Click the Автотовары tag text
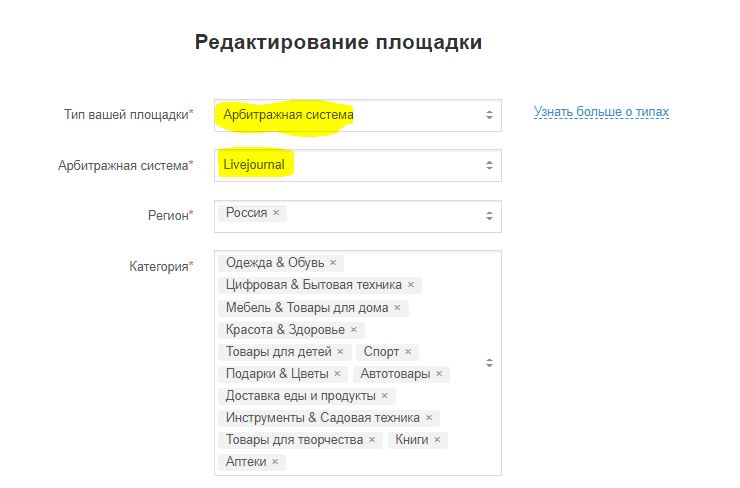 395,373
